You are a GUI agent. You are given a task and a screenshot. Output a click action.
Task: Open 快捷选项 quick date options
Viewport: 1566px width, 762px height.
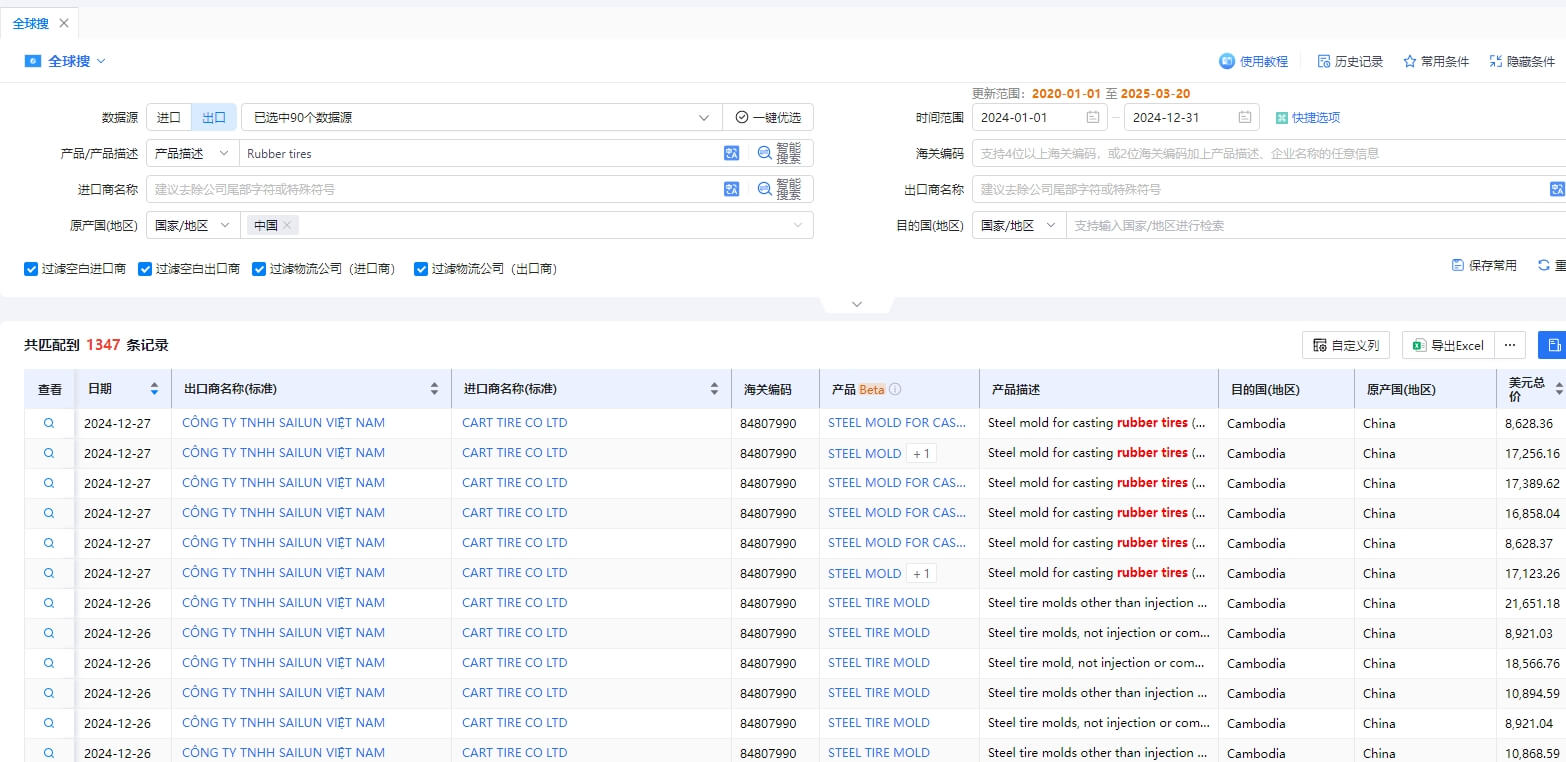pyautogui.click(x=1308, y=117)
